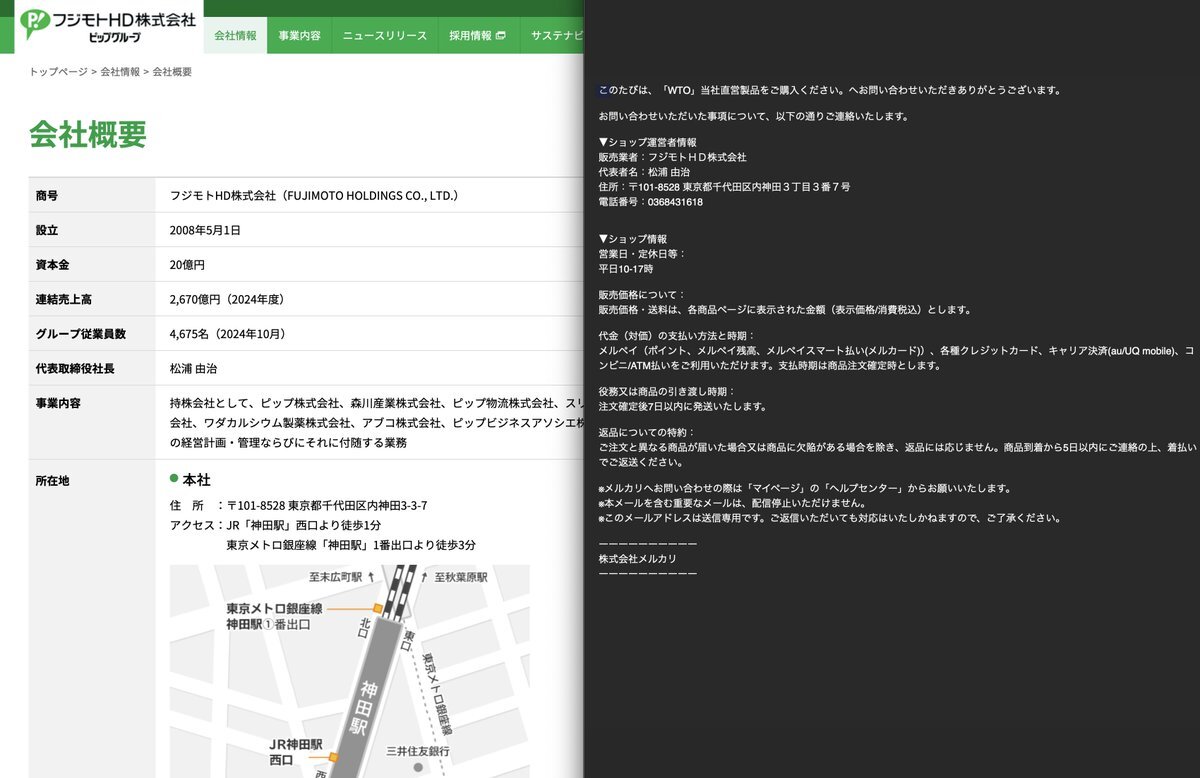Image resolution: width=1200 pixels, height=778 pixels.
Task: Click the 本社 subheading
Action: coord(197,480)
